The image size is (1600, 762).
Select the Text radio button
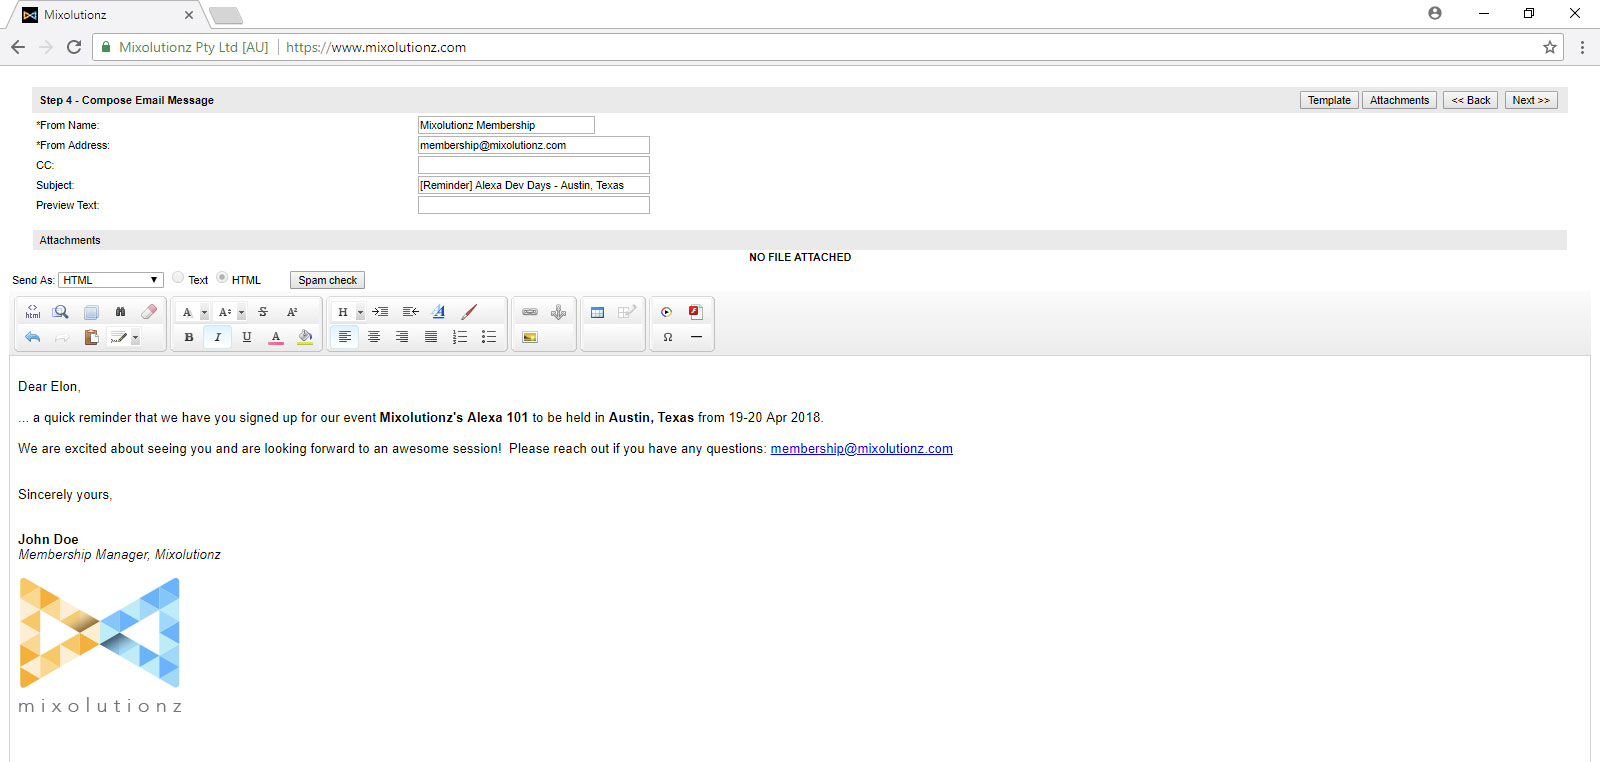coord(178,277)
